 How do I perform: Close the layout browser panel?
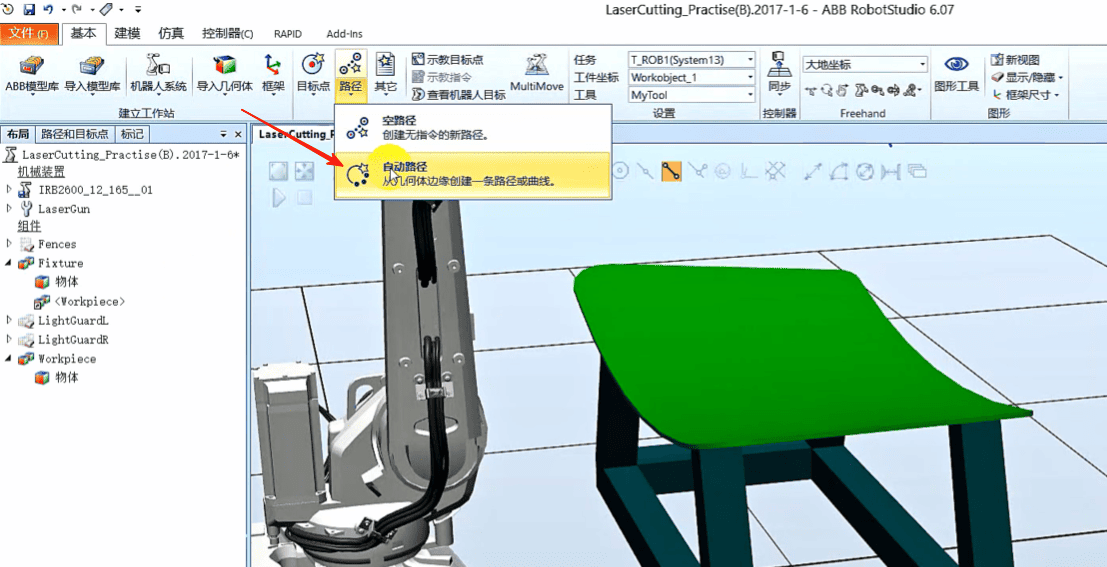pyautogui.click(x=238, y=133)
